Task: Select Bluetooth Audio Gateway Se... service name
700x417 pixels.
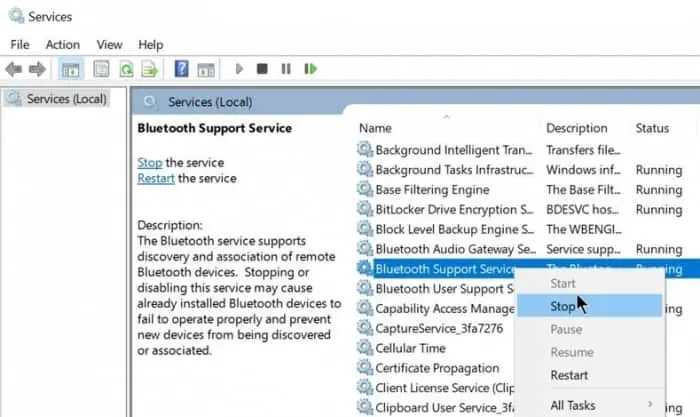Action: pos(455,249)
